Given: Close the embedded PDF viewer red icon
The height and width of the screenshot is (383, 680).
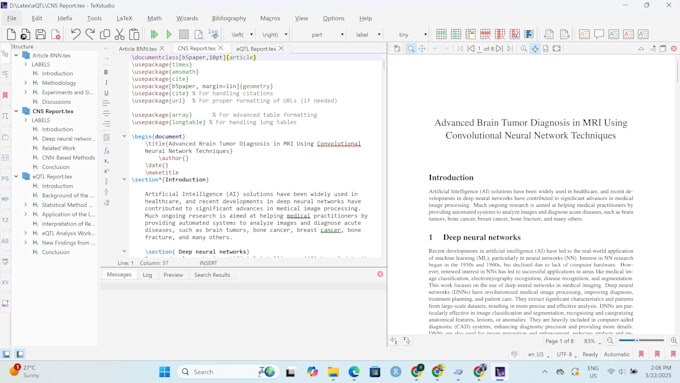Looking at the screenshot, I should click(x=673, y=49).
